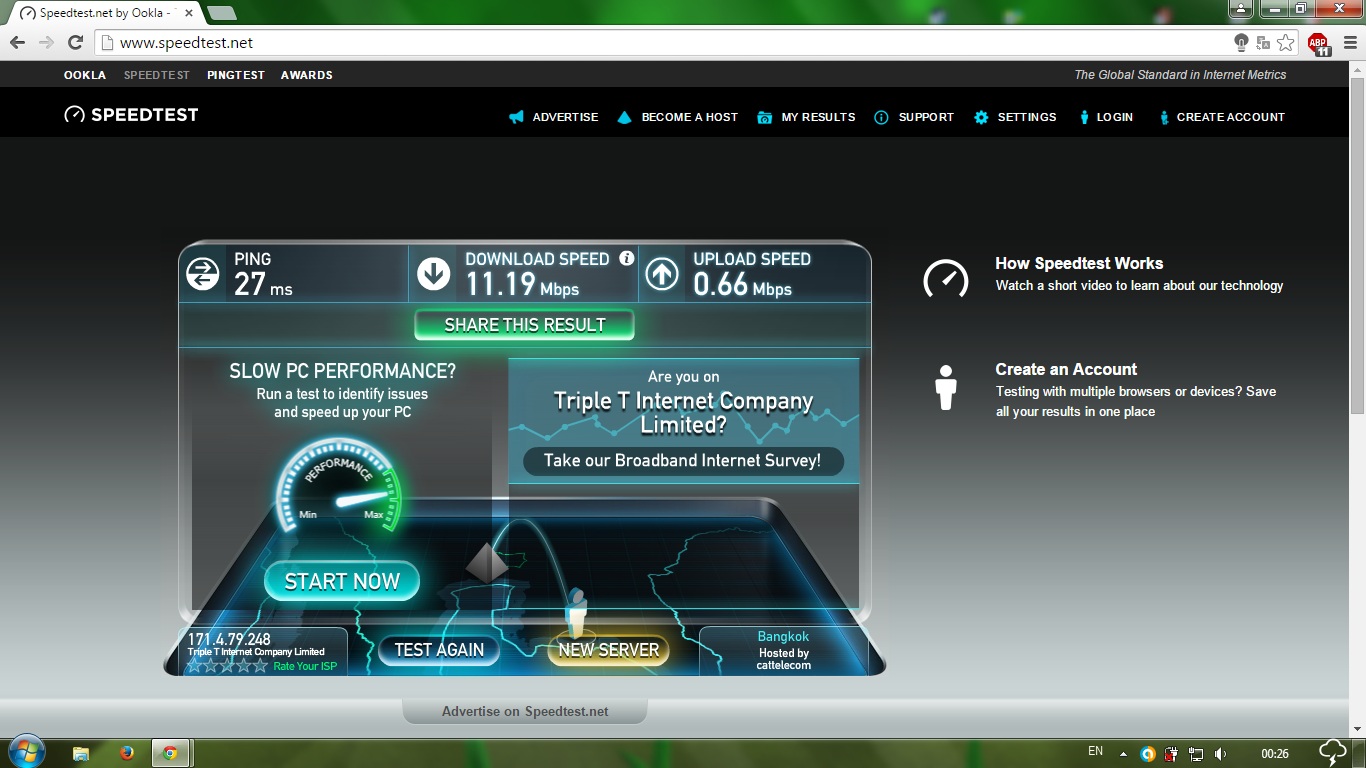Screen dimensions: 1366x768
Task: Click the Bangkok server name
Action: pos(783,636)
